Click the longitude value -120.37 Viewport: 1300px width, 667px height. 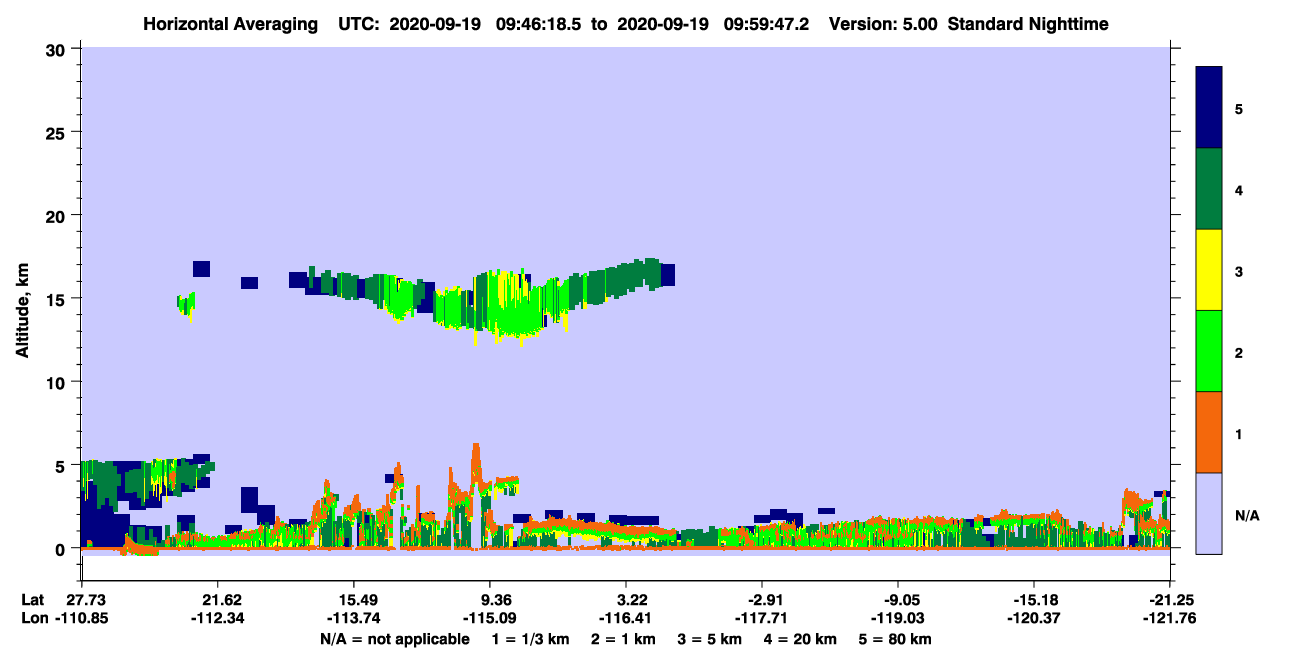(1032, 618)
